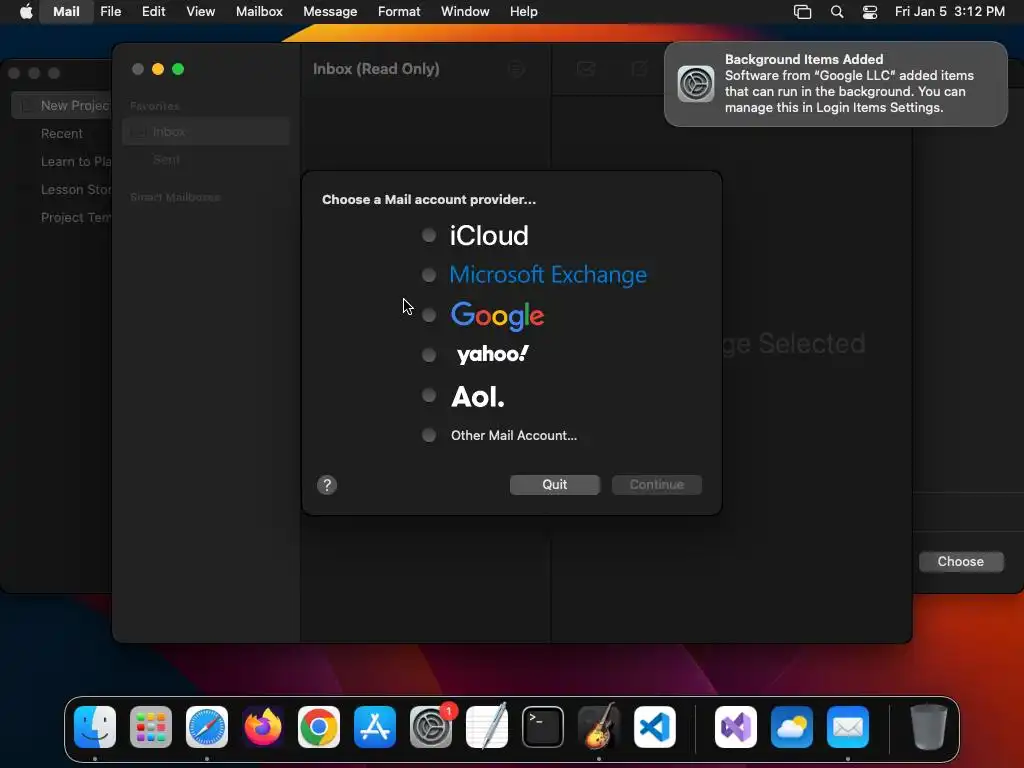Screen dimensions: 1024x768
Task: Launch Safari from the Dock
Action: point(207,727)
